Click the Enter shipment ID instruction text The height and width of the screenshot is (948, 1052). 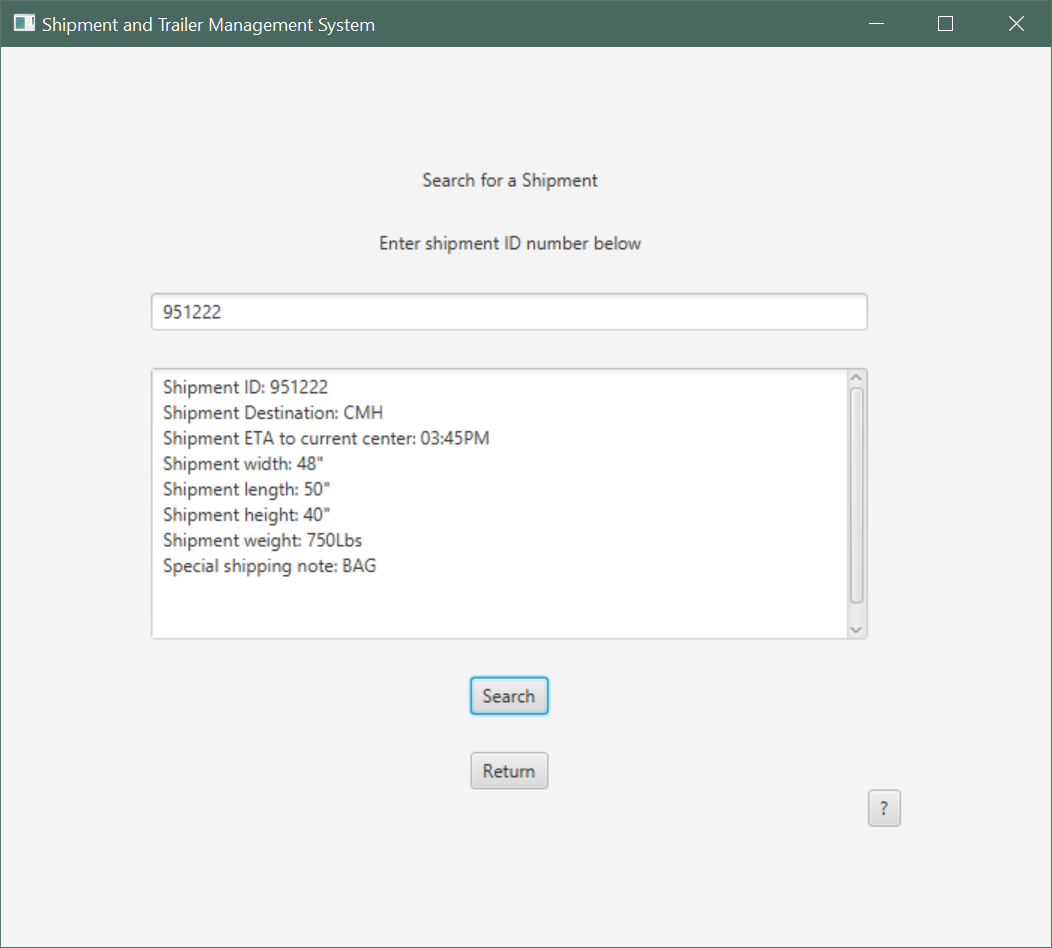(510, 243)
